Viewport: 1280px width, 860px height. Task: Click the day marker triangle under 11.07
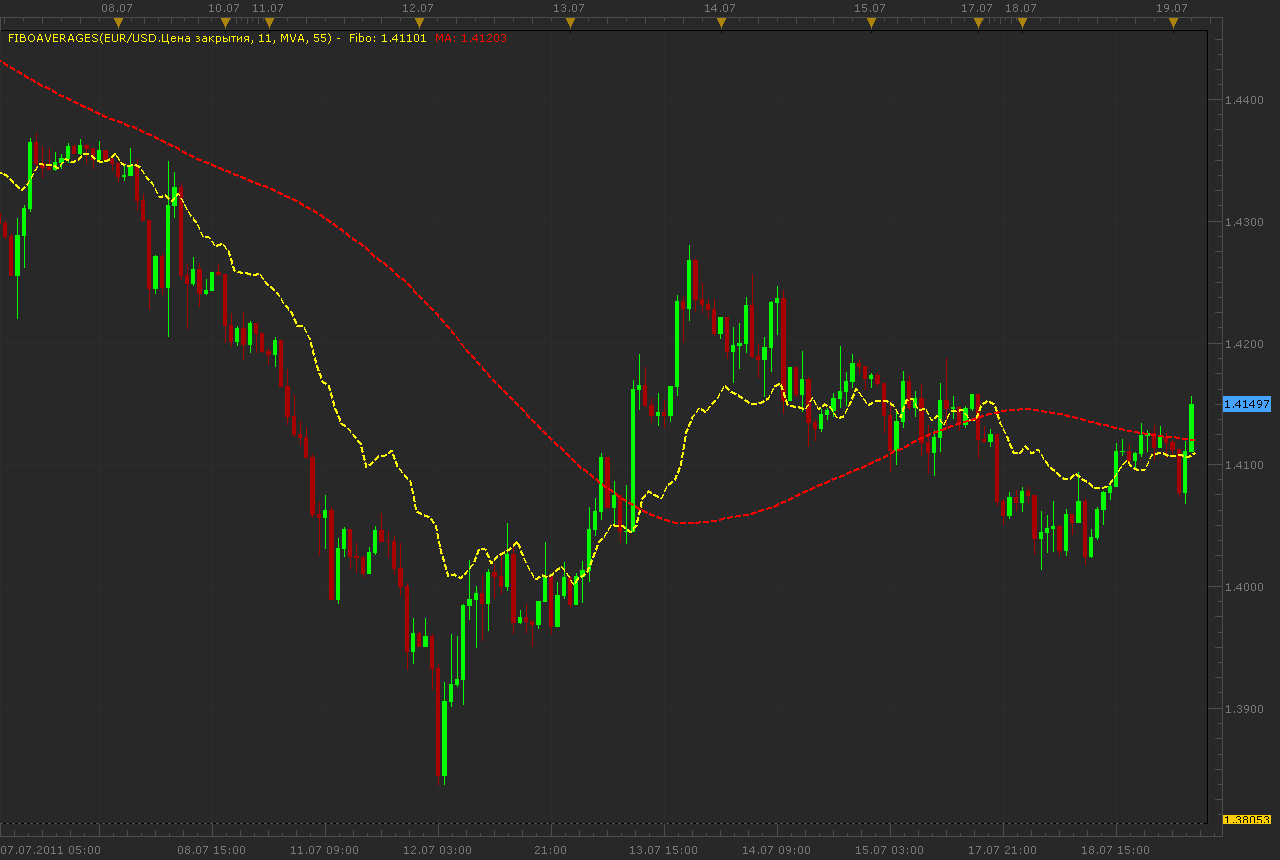(x=268, y=22)
